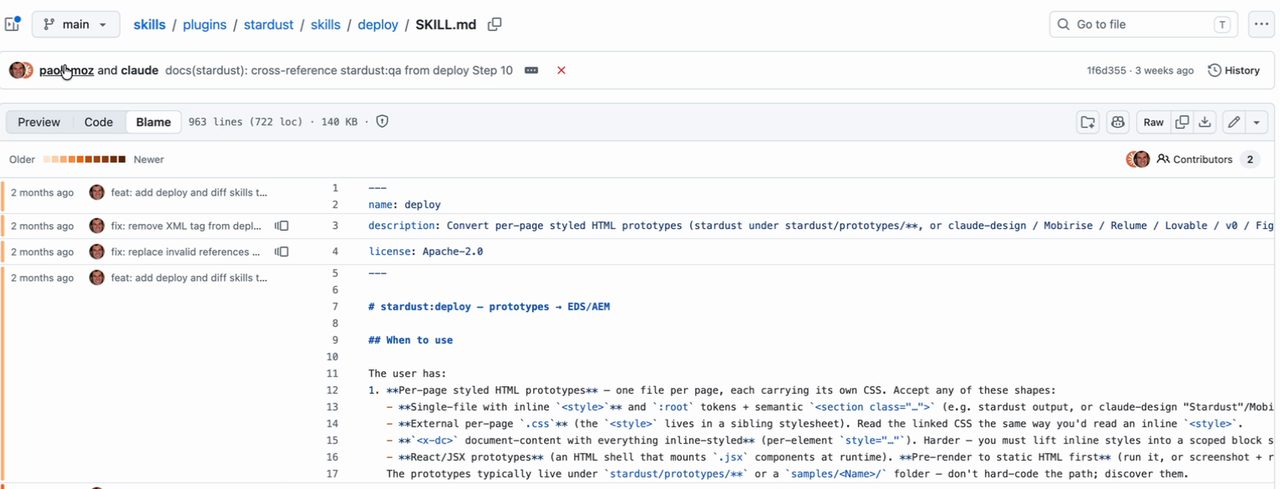Viewport: 1280px width, 489px height.
Task: Select line number 4
Action: [335, 252]
